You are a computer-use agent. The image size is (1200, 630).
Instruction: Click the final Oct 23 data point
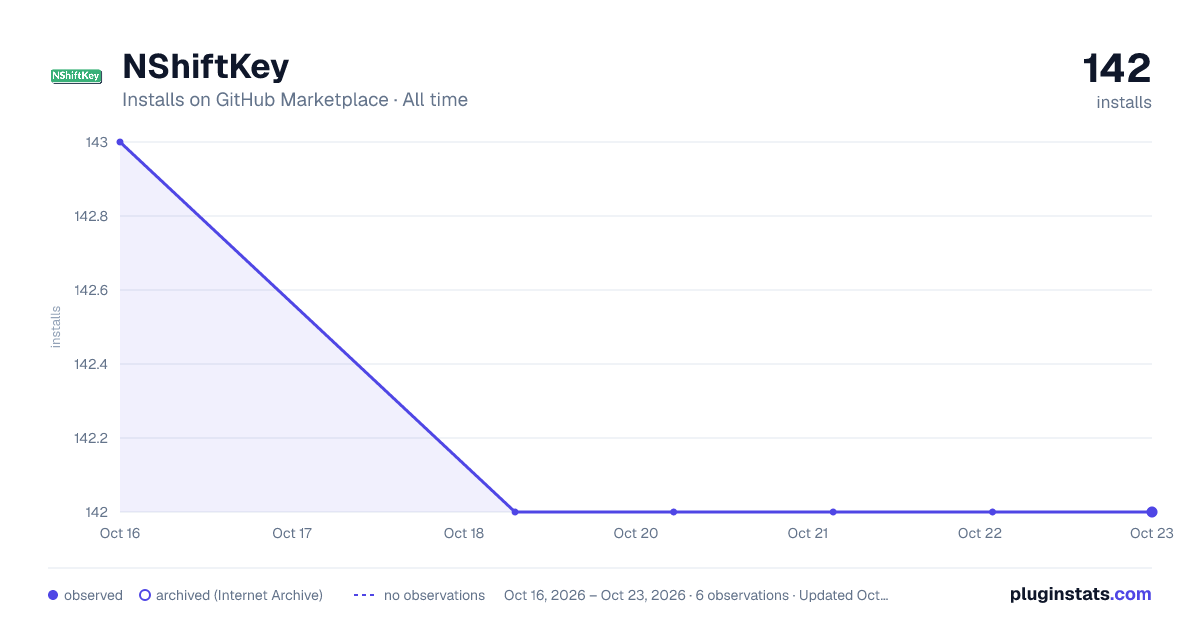coord(1152,512)
